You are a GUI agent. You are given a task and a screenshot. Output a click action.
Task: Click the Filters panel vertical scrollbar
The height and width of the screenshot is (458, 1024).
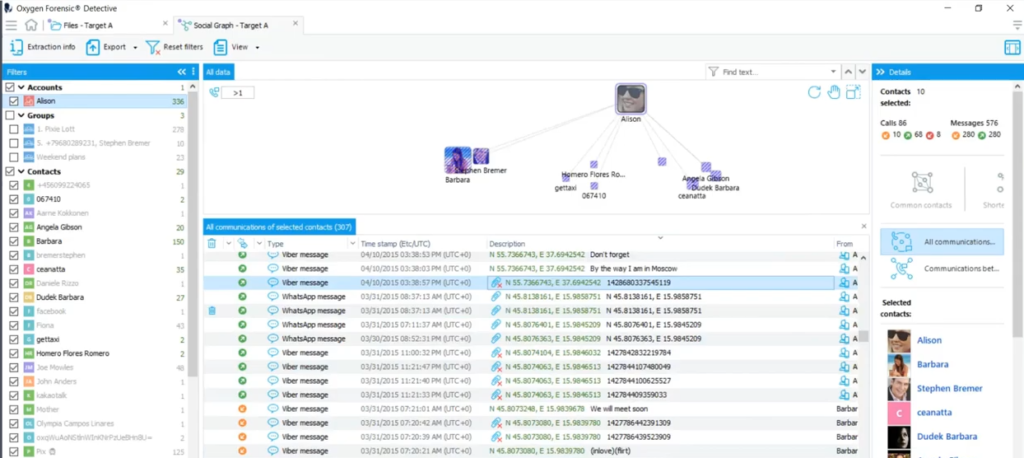(193, 235)
